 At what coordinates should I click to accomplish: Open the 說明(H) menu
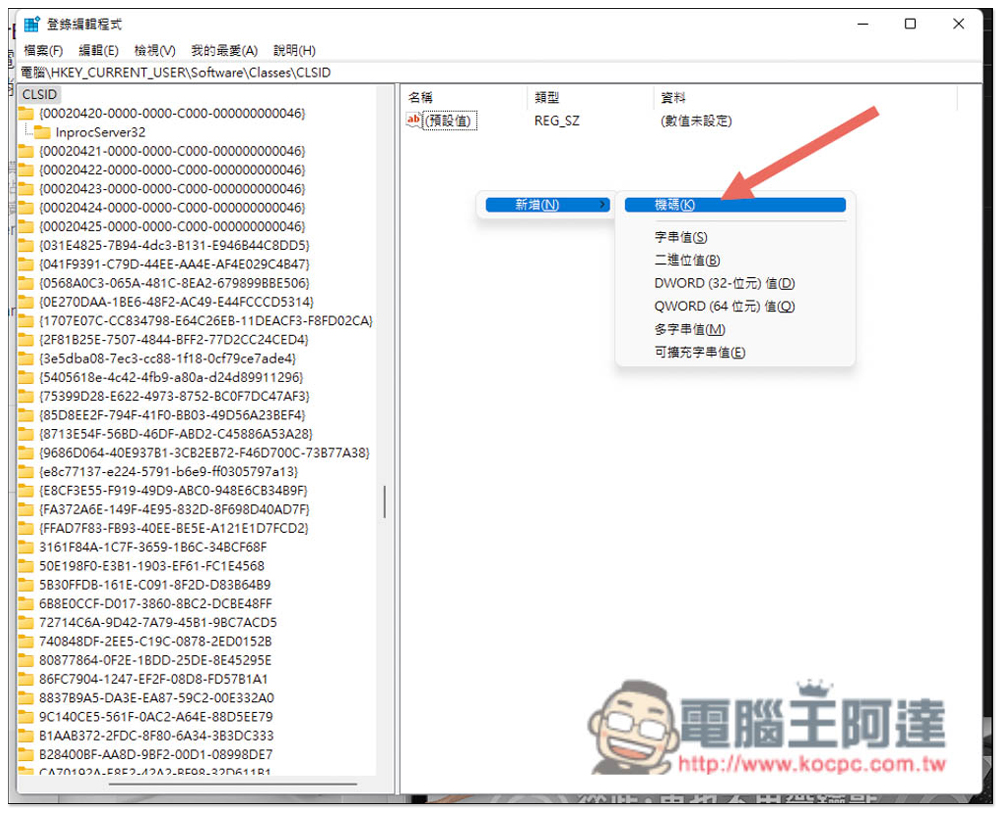[294, 50]
